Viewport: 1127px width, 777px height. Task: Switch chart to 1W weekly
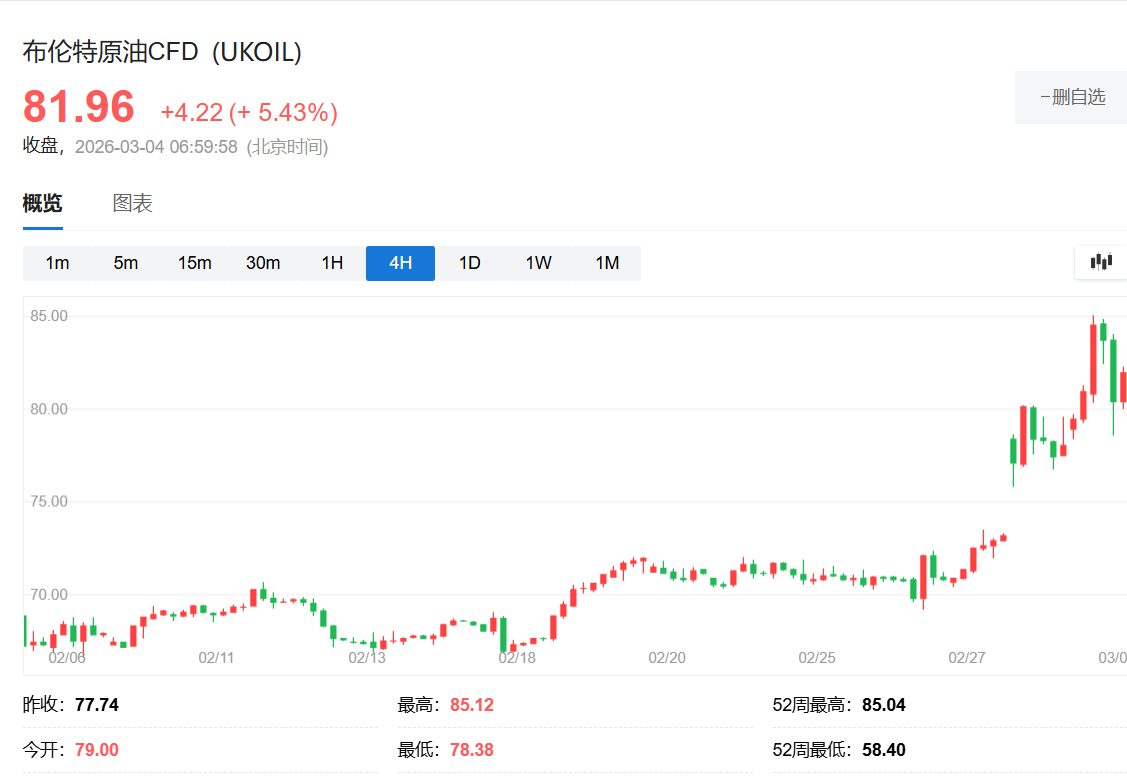pos(538,263)
